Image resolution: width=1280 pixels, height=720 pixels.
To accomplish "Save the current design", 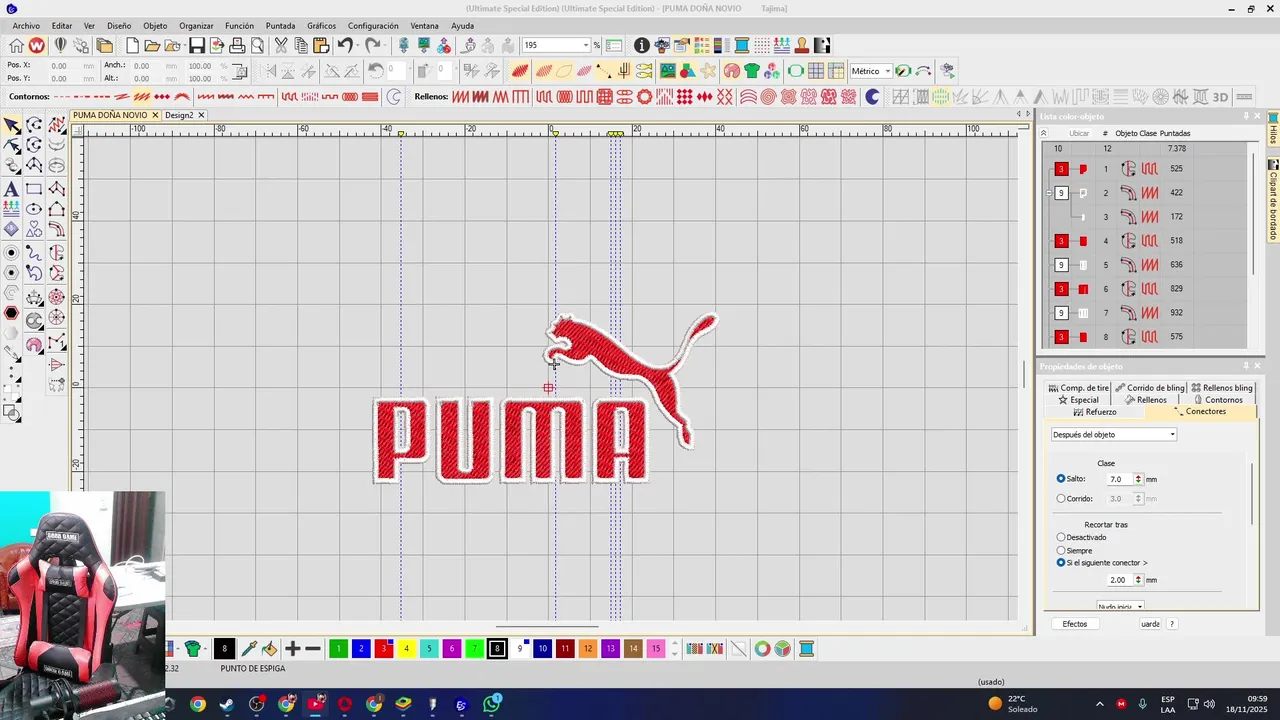I will (x=197, y=45).
